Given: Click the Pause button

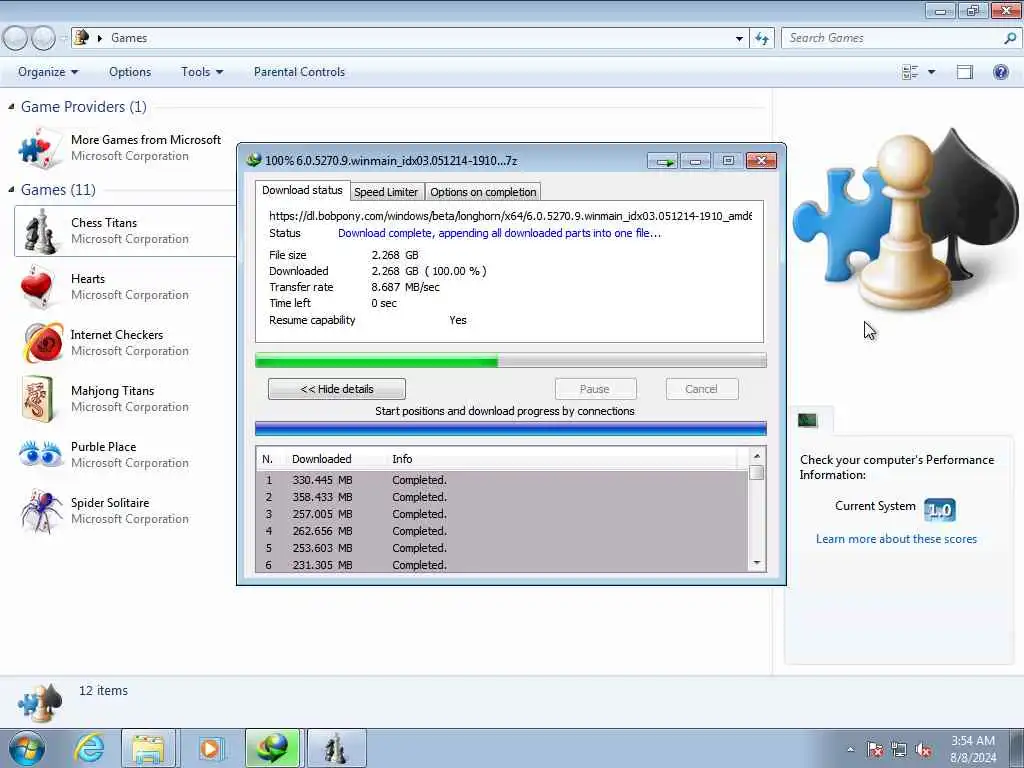Looking at the screenshot, I should [x=596, y=389].
